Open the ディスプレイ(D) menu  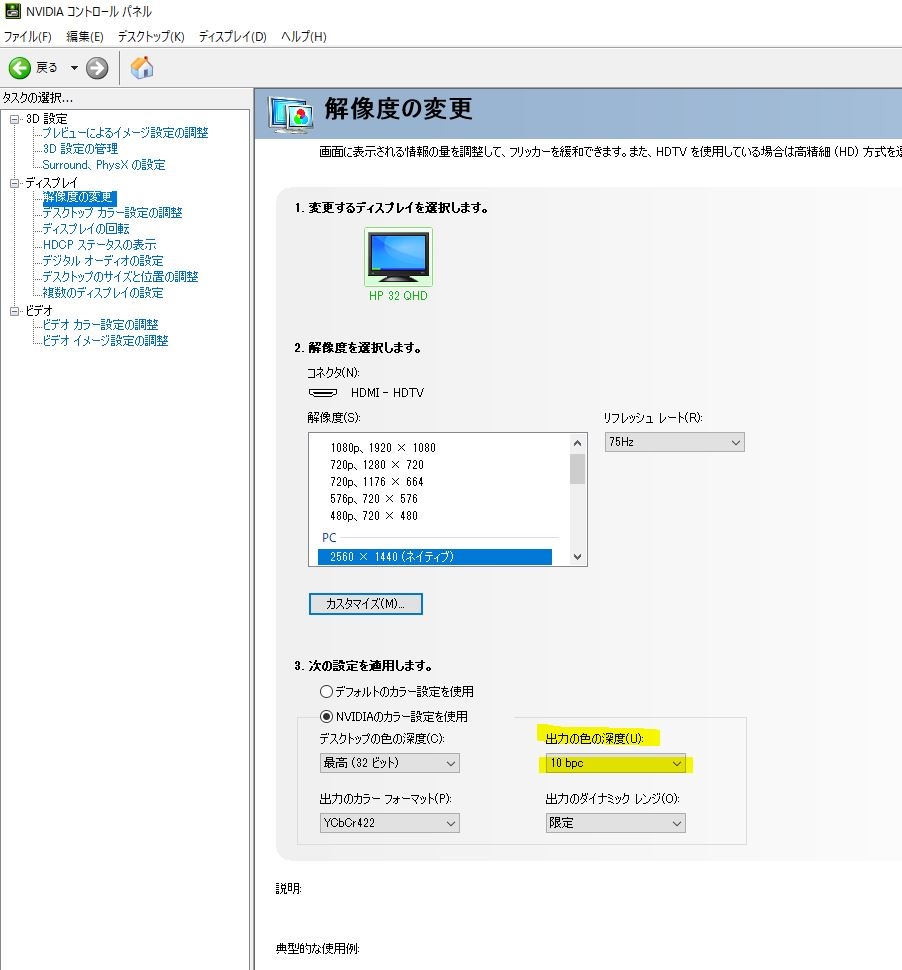point(233,36)
